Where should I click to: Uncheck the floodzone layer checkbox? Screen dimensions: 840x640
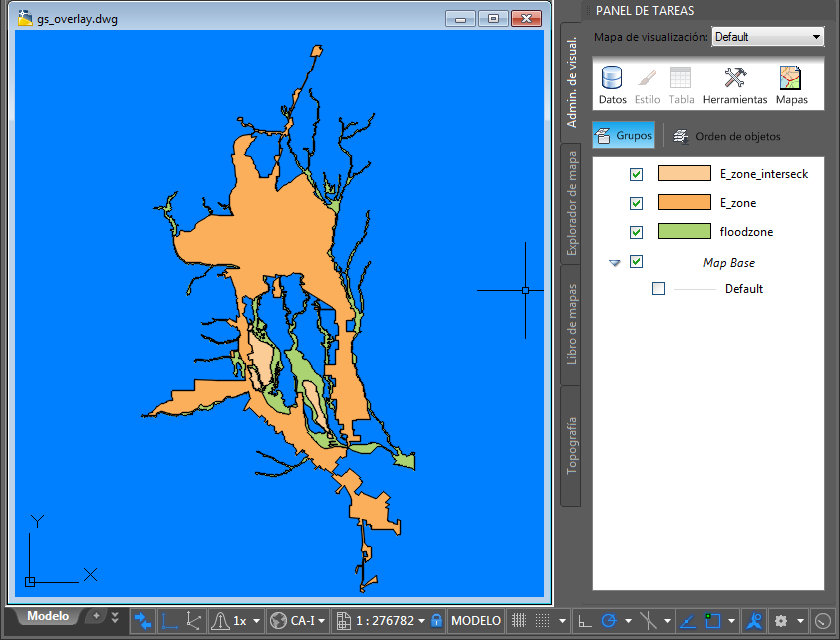tap(636, 232)
